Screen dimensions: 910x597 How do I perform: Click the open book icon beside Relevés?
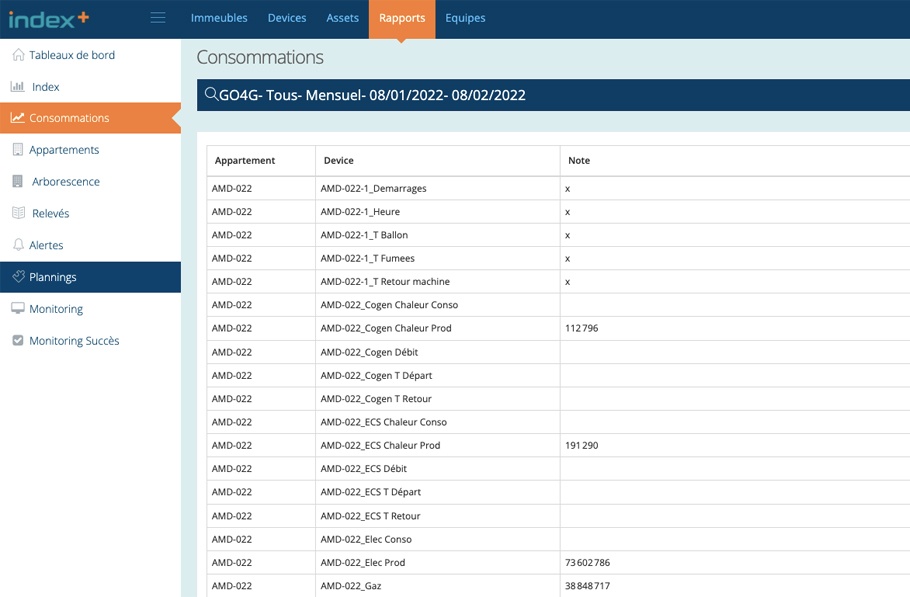(18, 213)
